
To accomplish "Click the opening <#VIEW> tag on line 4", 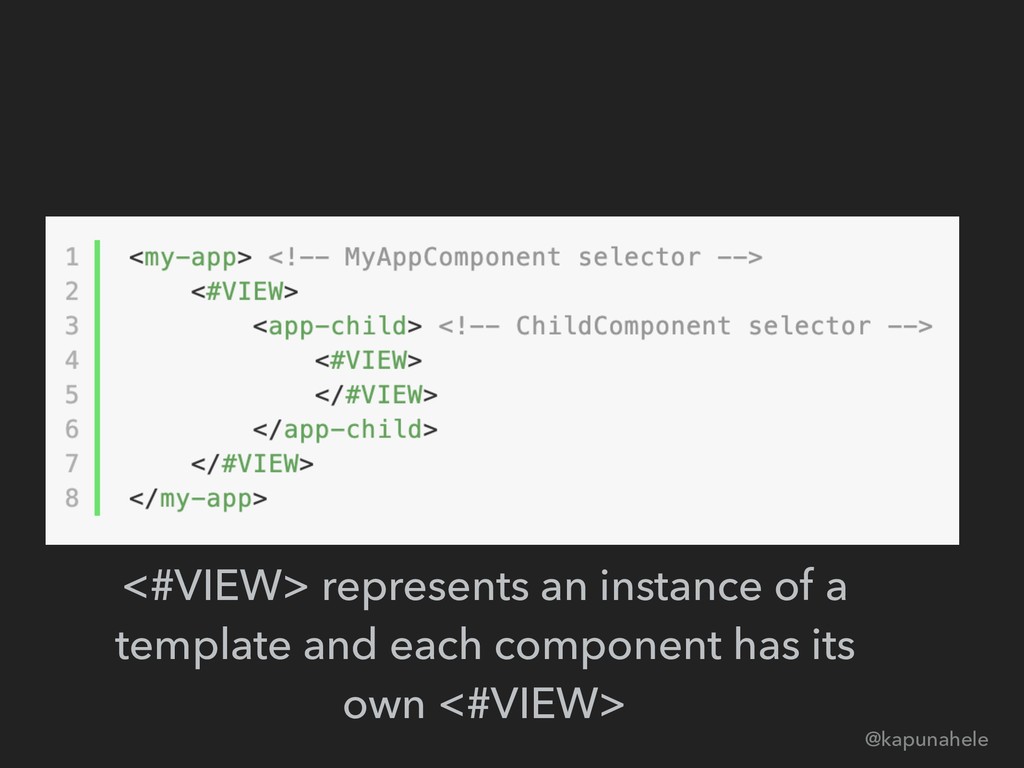I will point(368,360).
